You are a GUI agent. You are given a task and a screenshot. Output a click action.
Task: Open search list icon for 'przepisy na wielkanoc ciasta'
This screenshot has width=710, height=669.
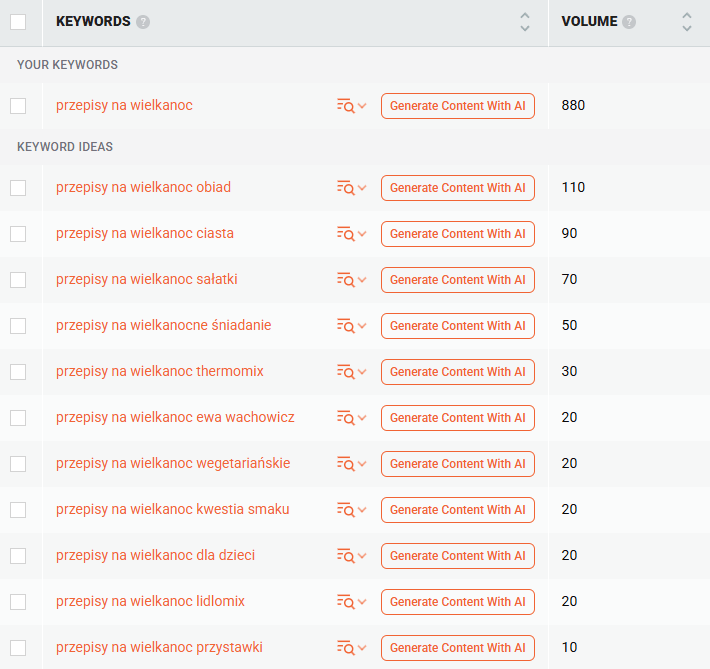(346, 234)
